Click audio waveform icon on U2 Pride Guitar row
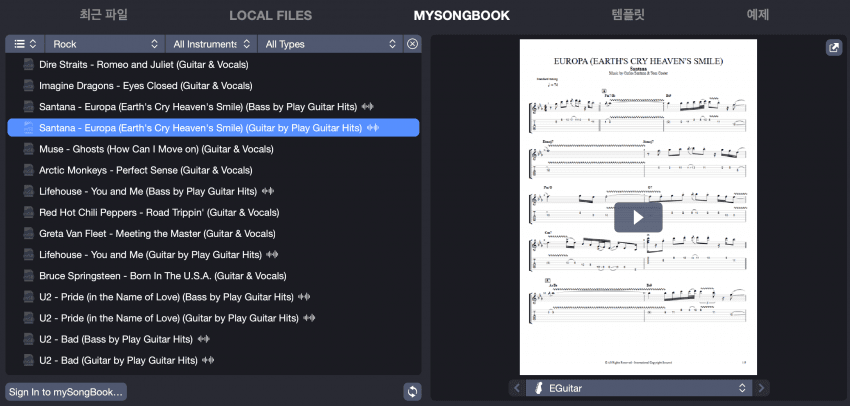The height and width of the screenshot is (406, 850). tap(310, 318)
